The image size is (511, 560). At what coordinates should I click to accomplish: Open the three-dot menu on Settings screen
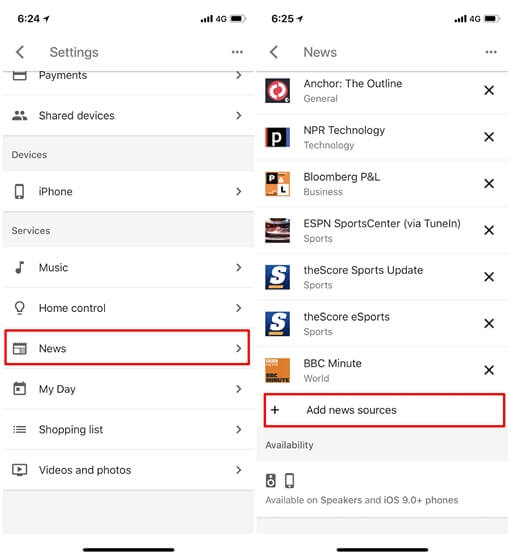[x=237, y=52]
